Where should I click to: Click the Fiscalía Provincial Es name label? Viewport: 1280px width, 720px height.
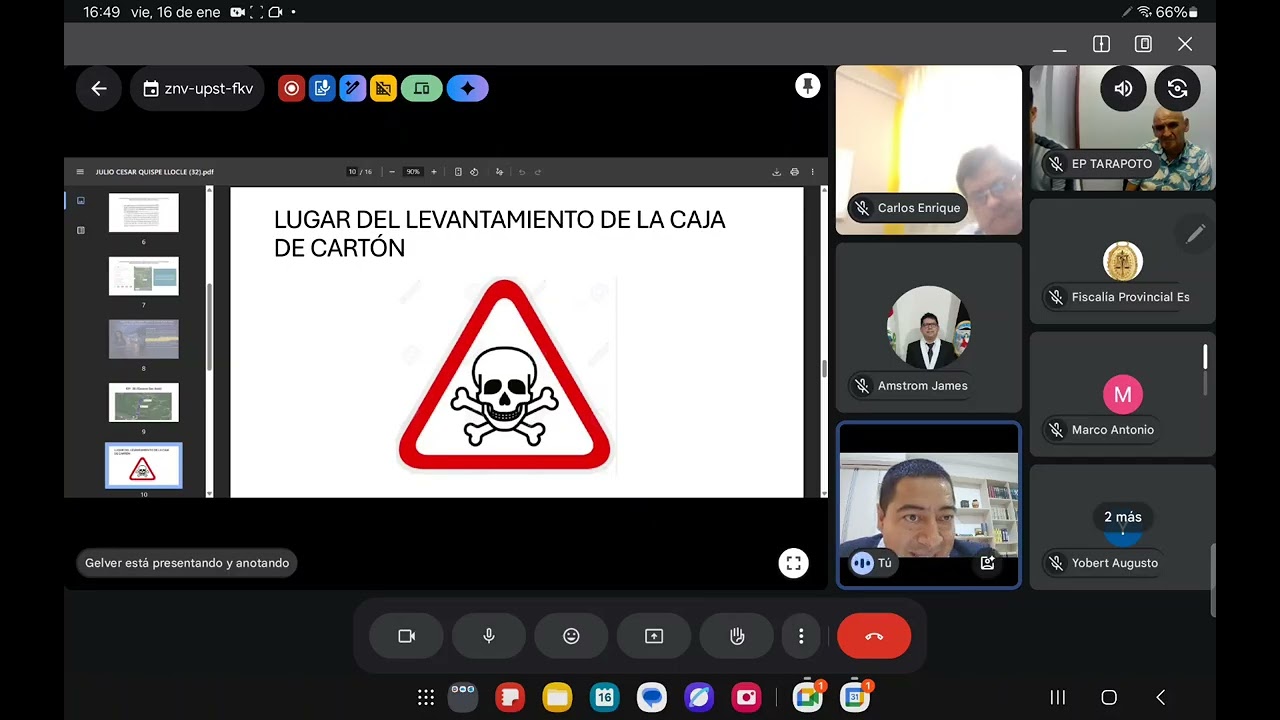1130,297
